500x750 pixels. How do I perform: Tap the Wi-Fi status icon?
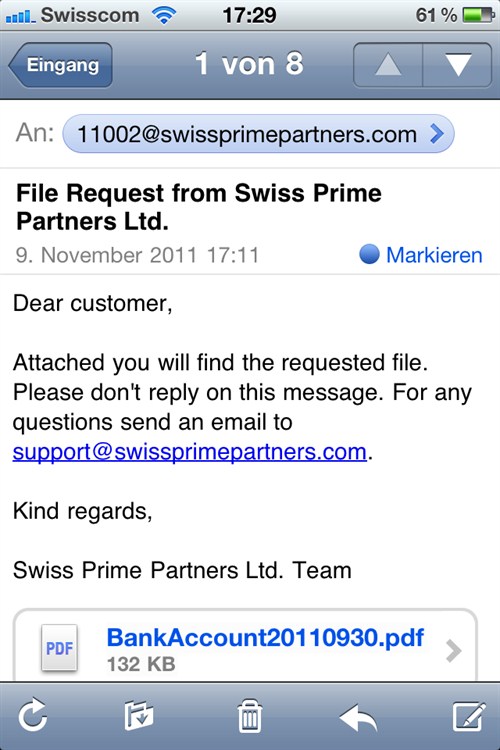click(164, 15)
